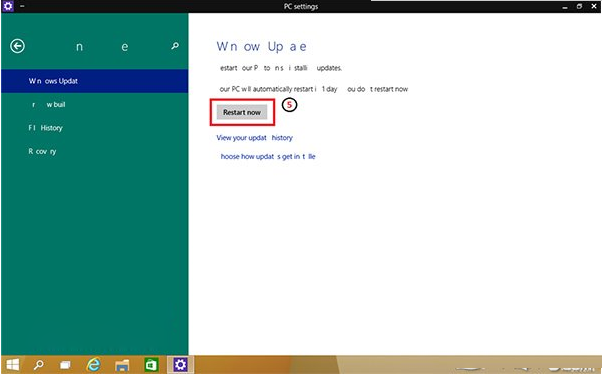Open File History in the sidebar
602x374 pixels.
tap(94, 128)
